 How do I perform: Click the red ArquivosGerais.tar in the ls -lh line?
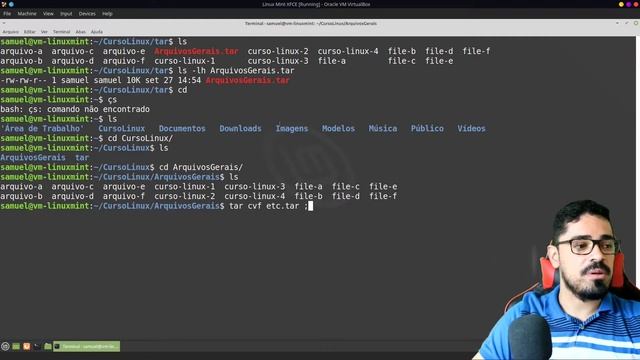(248, 80)
